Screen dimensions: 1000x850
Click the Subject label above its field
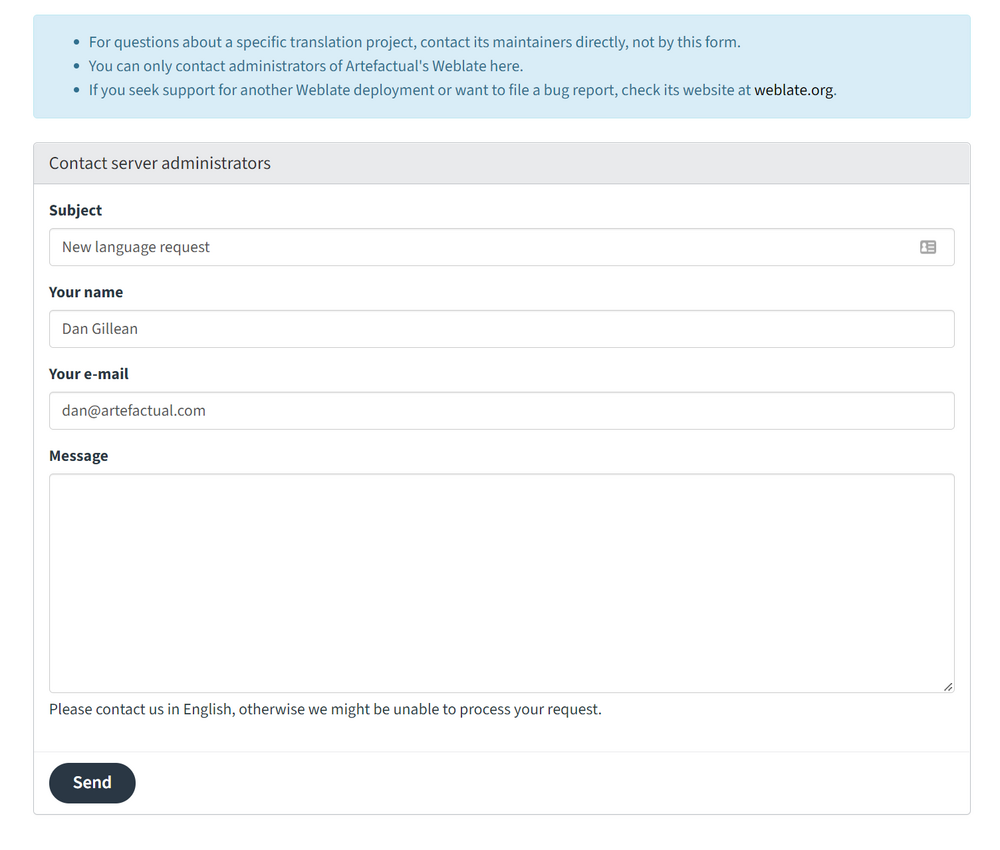point(75,210)
